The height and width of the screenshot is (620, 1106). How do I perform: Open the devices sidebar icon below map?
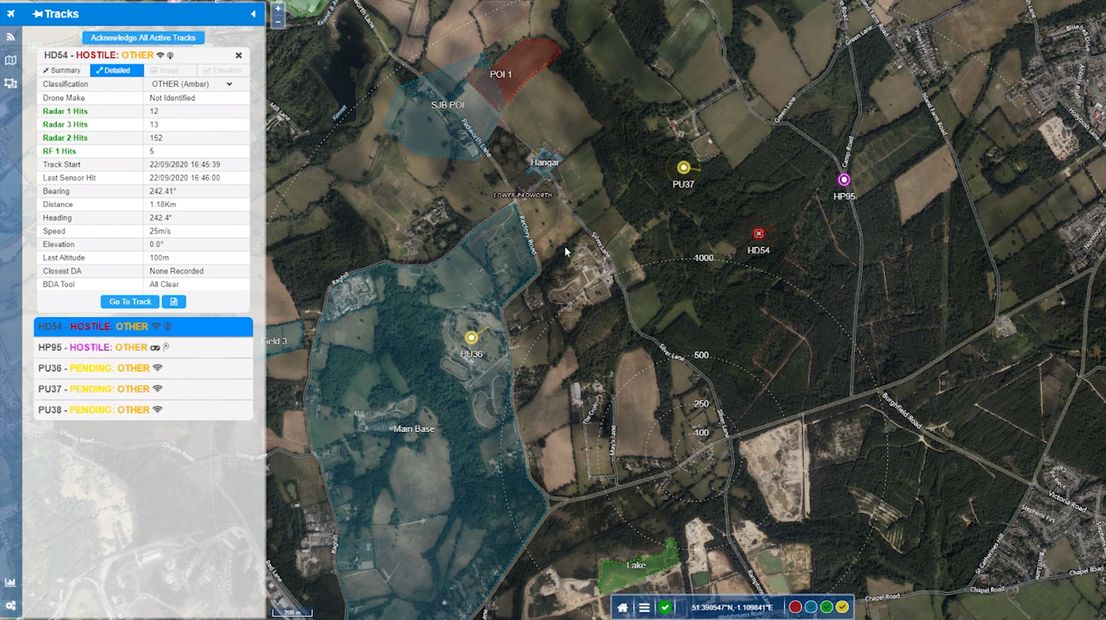[11, 83]
